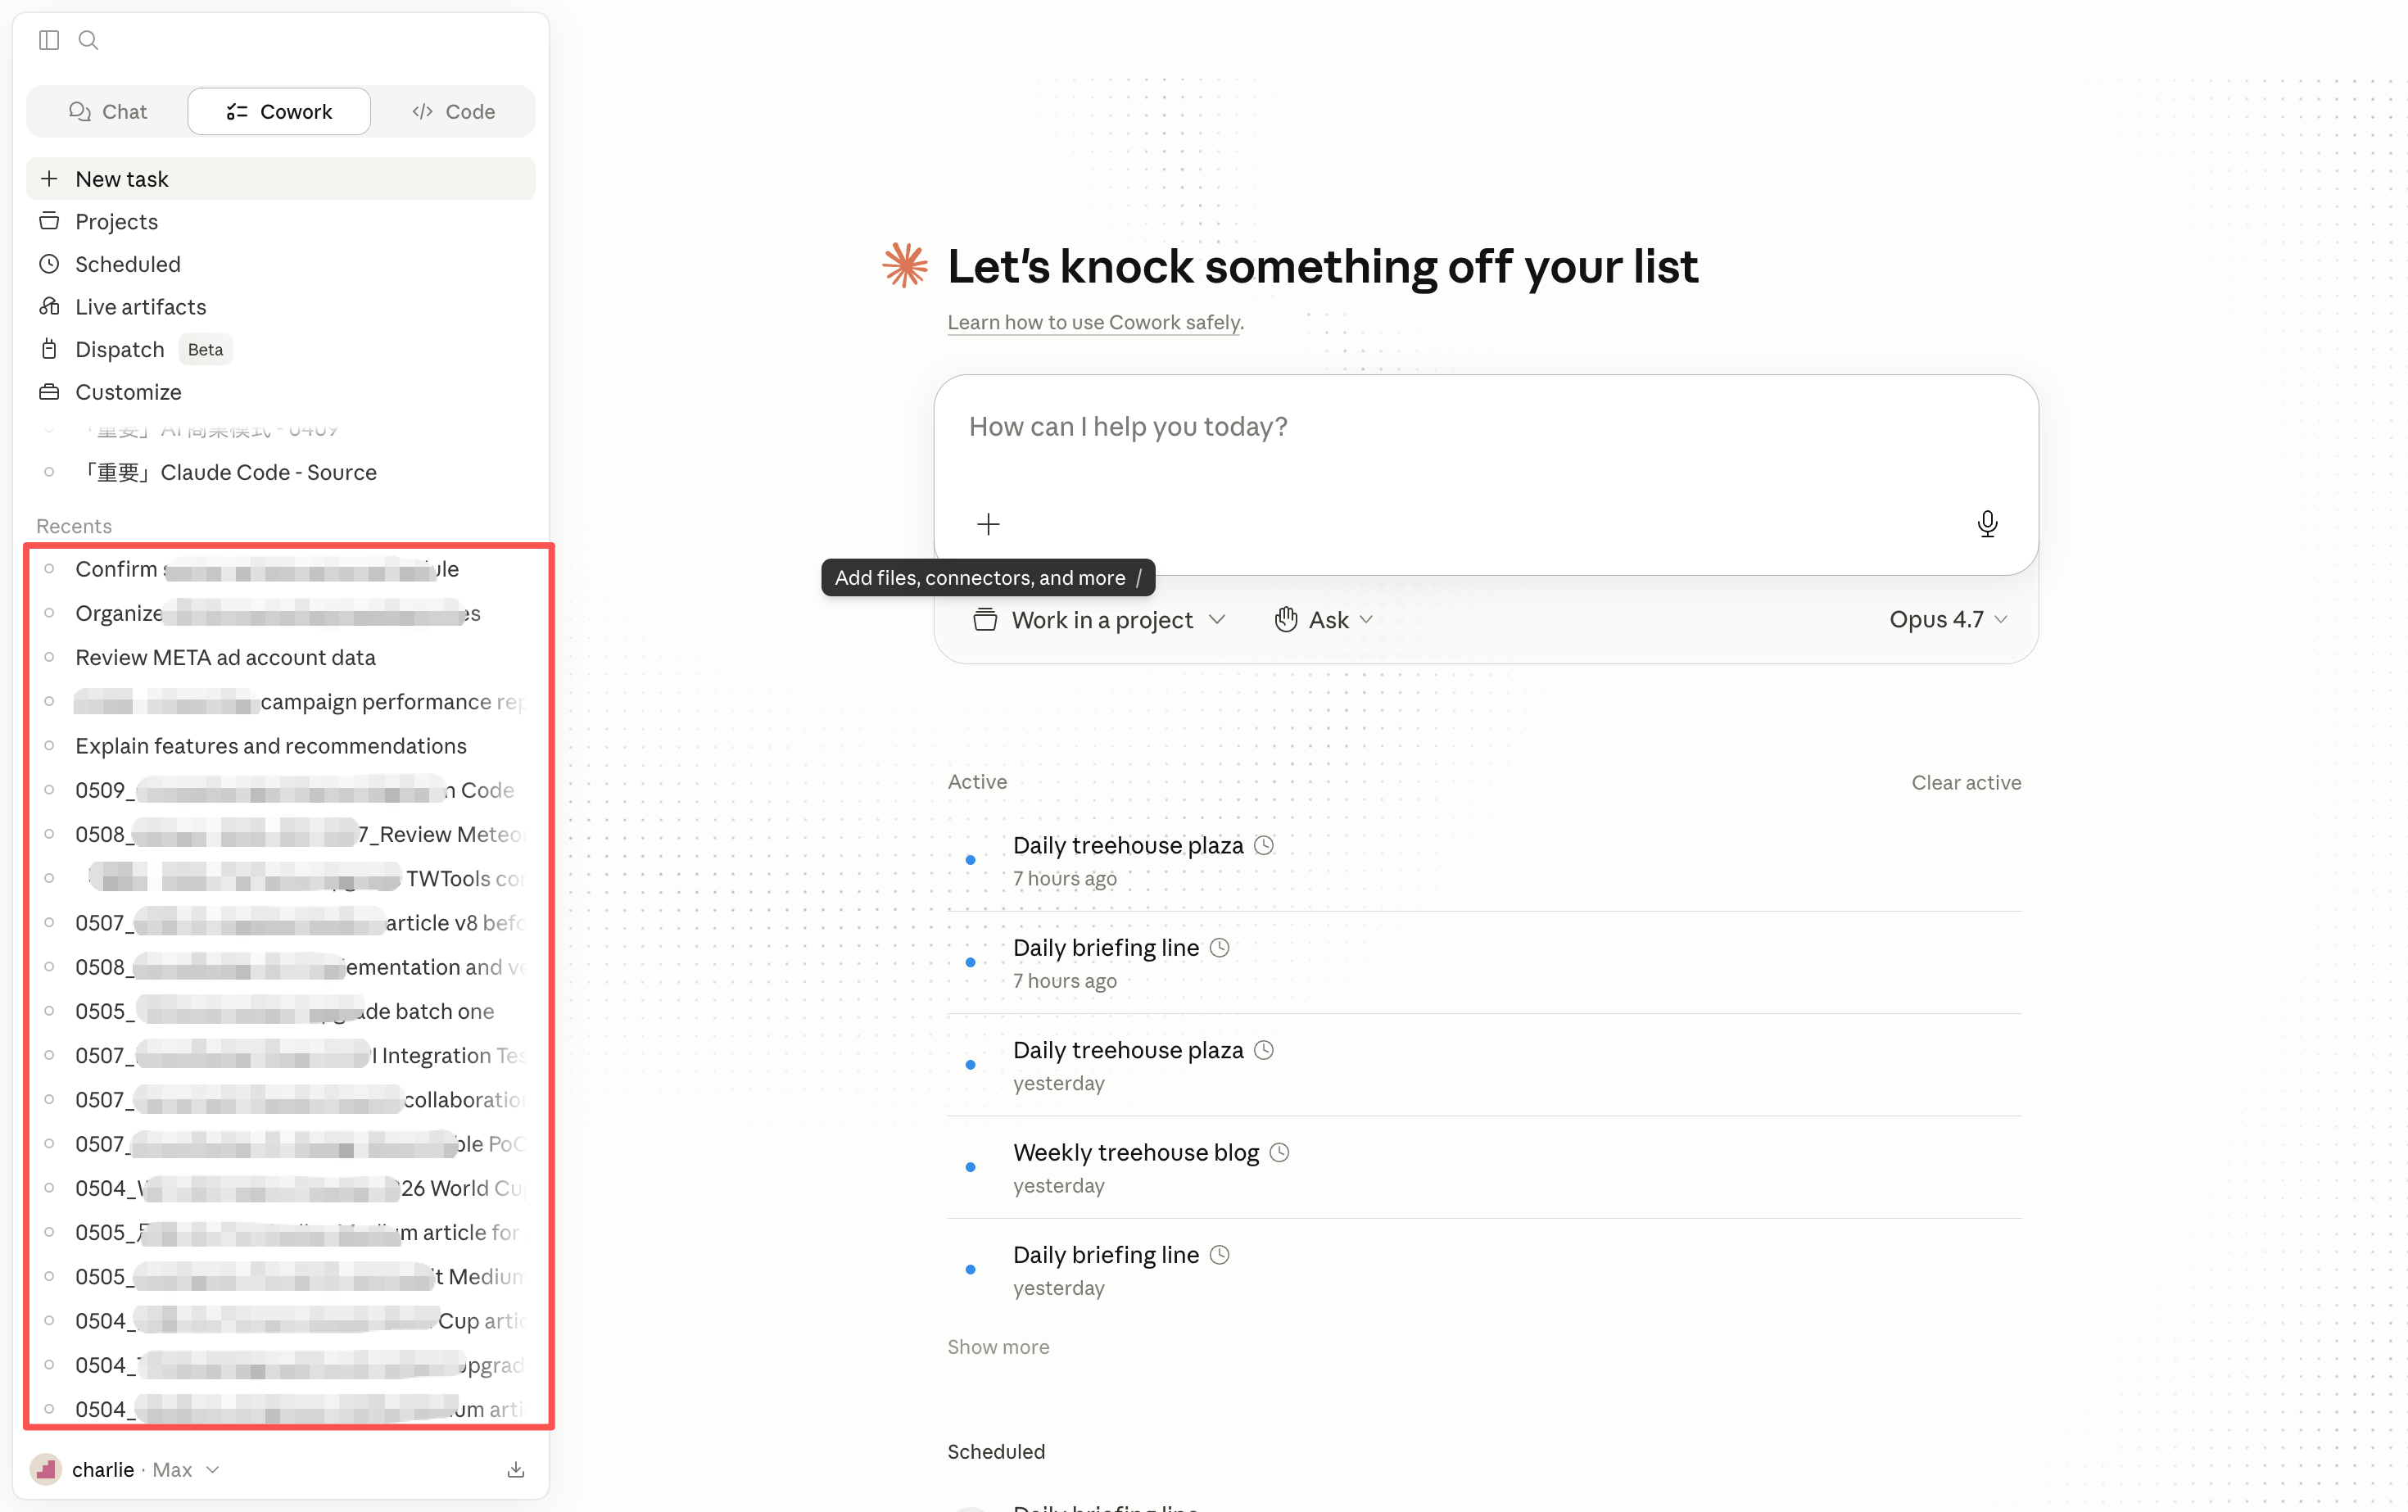Click Clear active
The width and height of the screenshot is (2408, 1512).
point(1966,783)
